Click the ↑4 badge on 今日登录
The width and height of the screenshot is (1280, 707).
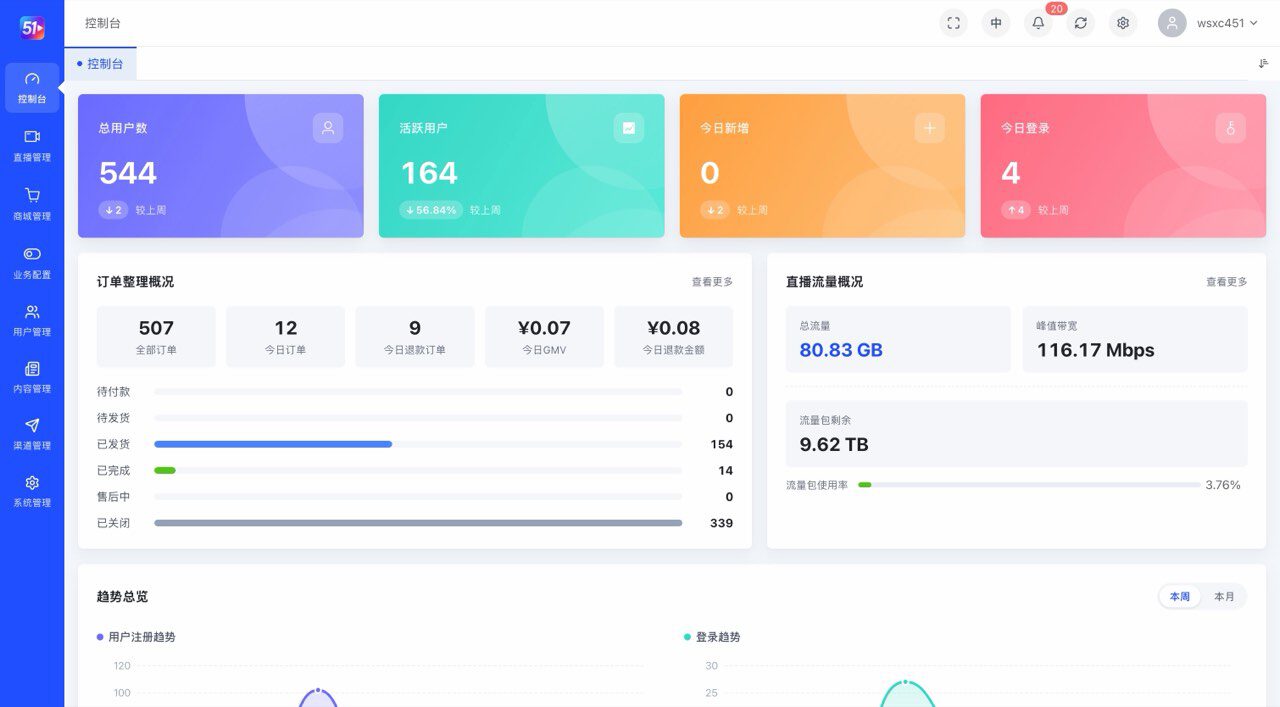click(1016, 210)
